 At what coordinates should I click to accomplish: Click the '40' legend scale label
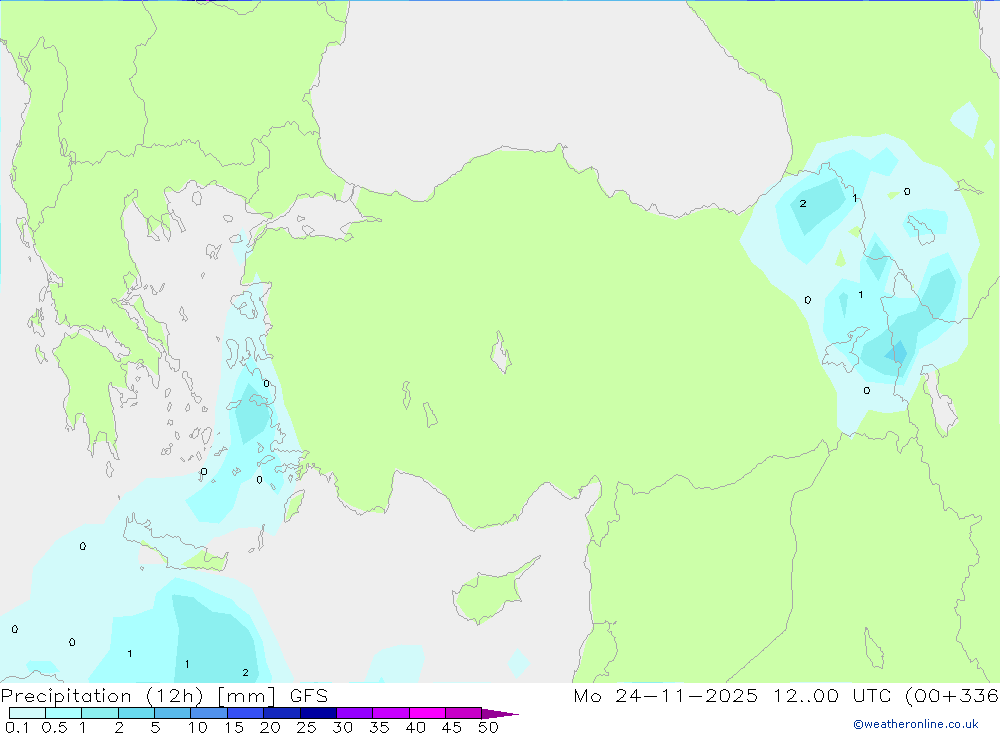click(x=416, y=727)
